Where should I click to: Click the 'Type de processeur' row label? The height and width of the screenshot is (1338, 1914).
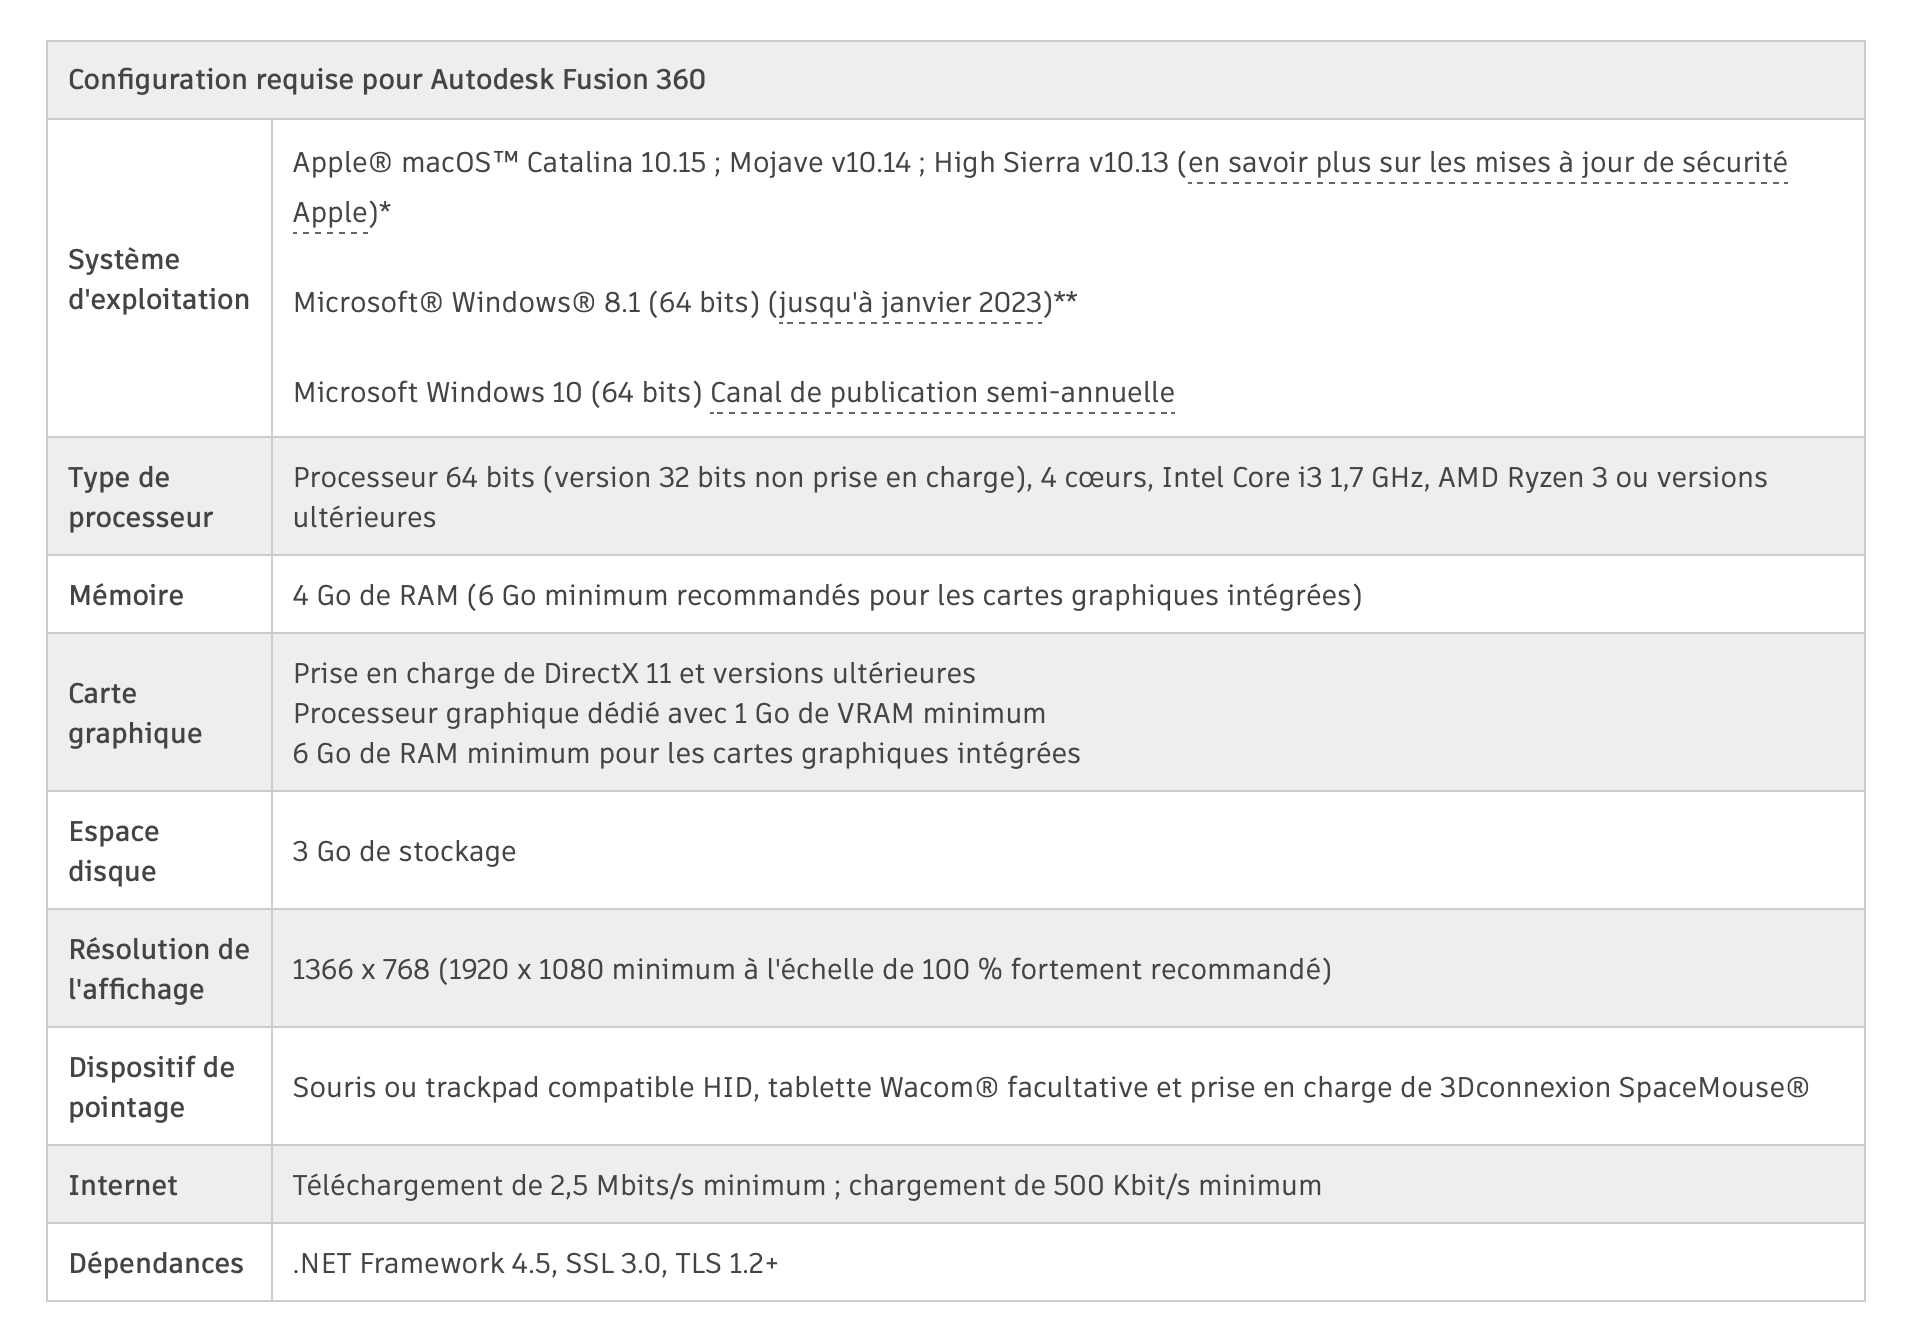point(141,497)
